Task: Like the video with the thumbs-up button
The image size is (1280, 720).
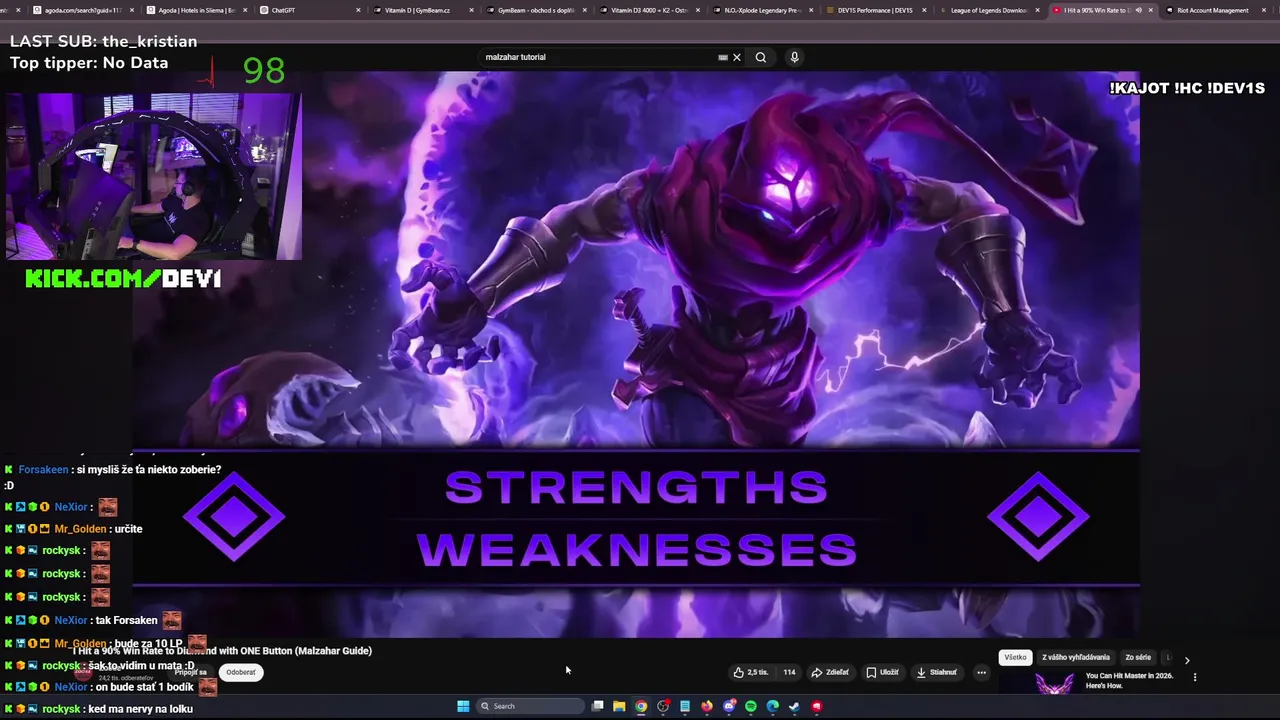Action: [750, 672]
